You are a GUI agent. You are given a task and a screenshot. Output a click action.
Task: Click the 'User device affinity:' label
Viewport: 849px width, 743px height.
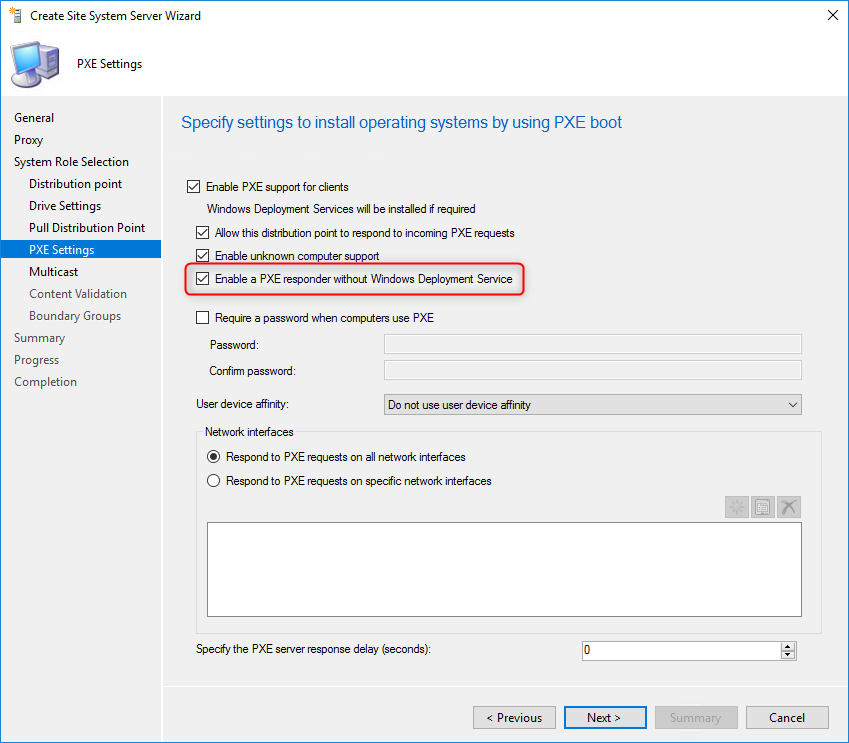pos(243,404)
